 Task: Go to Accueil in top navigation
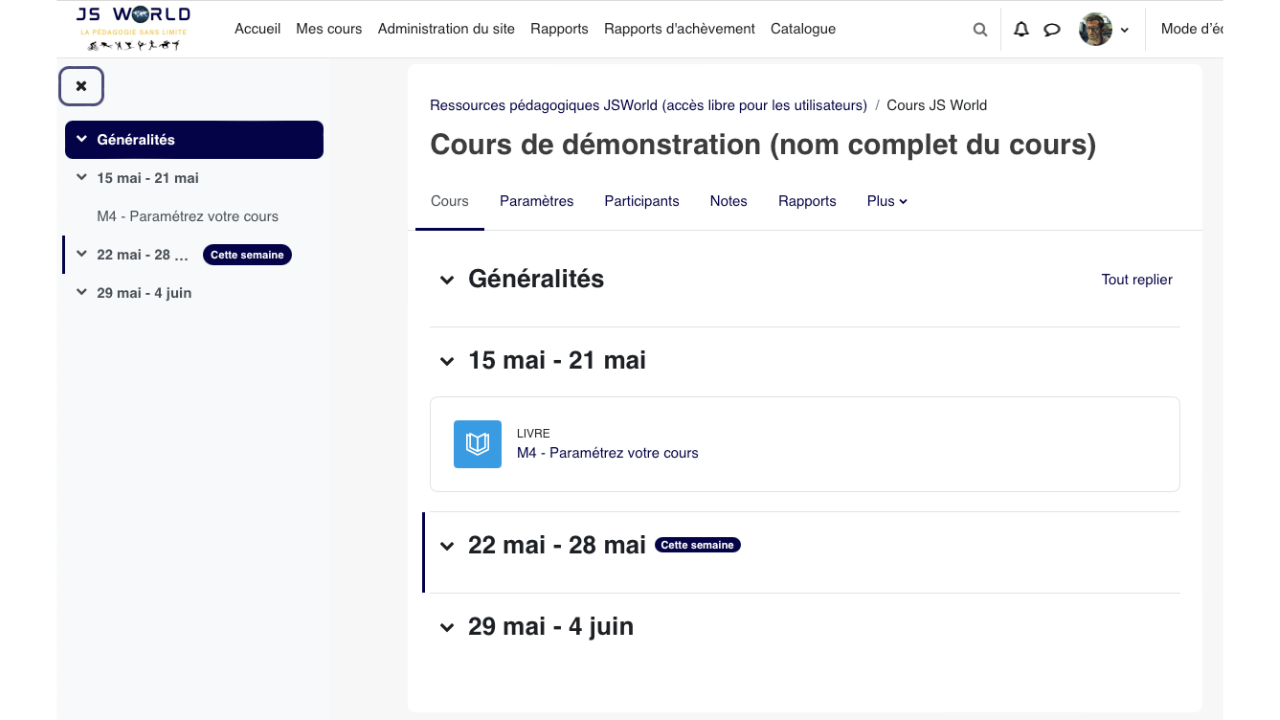257,29
